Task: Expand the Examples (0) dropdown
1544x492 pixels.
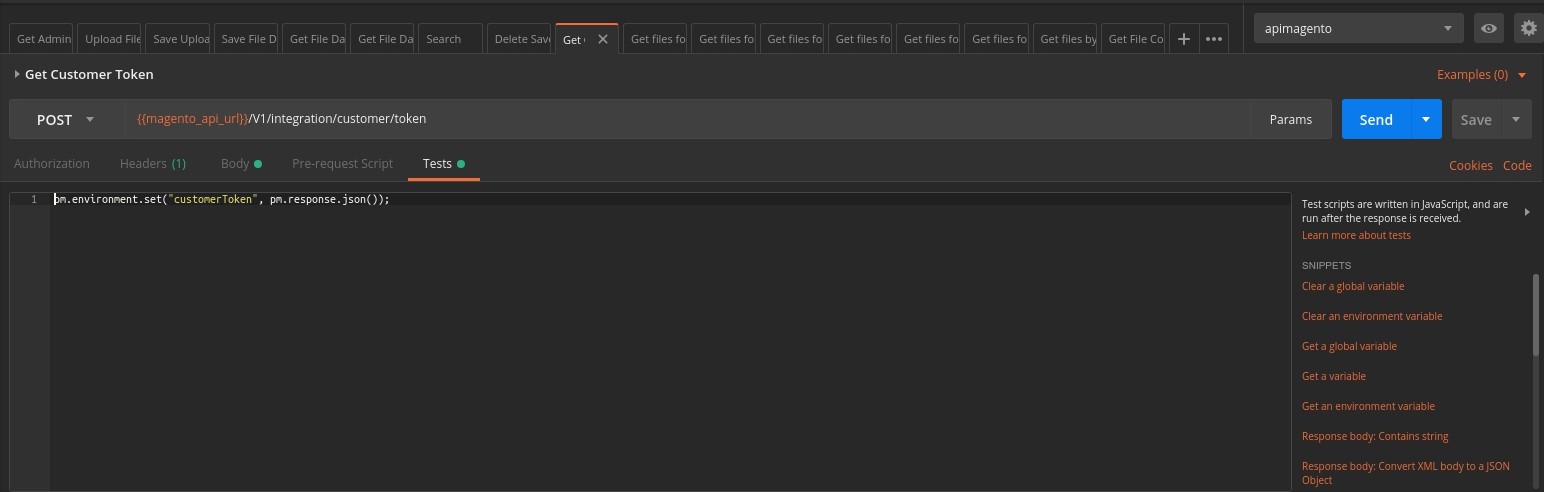Action: tap(1481, 75)
